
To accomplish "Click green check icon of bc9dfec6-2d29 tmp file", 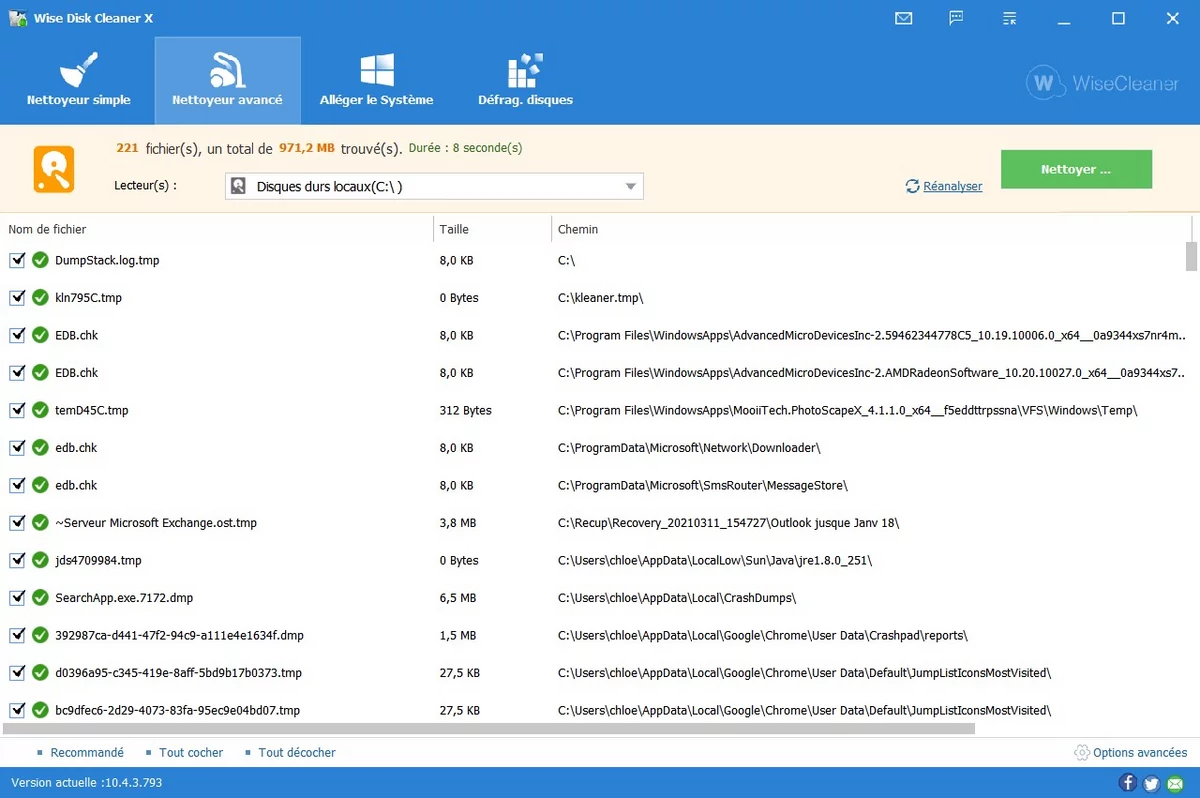I will coord(40,710).
